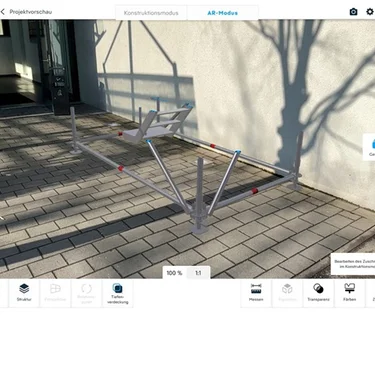This screenshot has width=375, height=375.
Task: Open the Transparenz tool
Action: (318, 293)
